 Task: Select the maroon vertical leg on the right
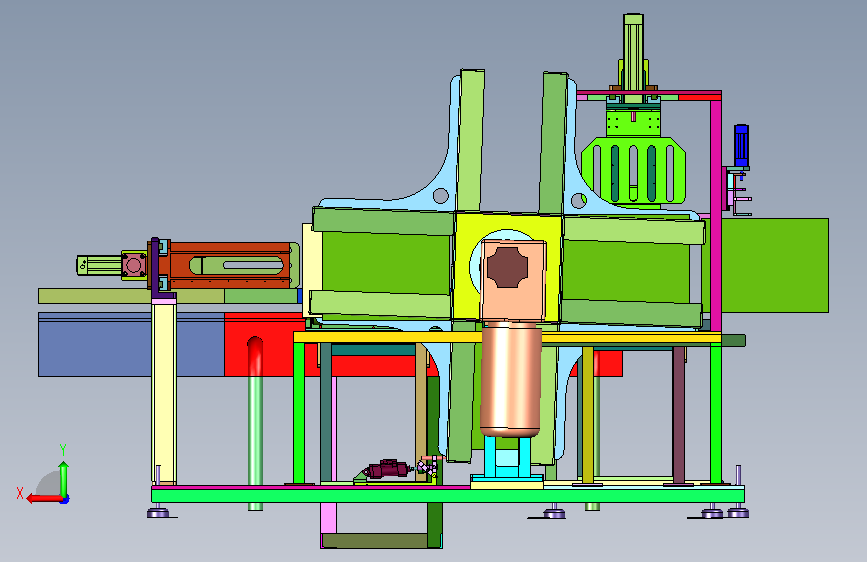[x=678, y=415]
